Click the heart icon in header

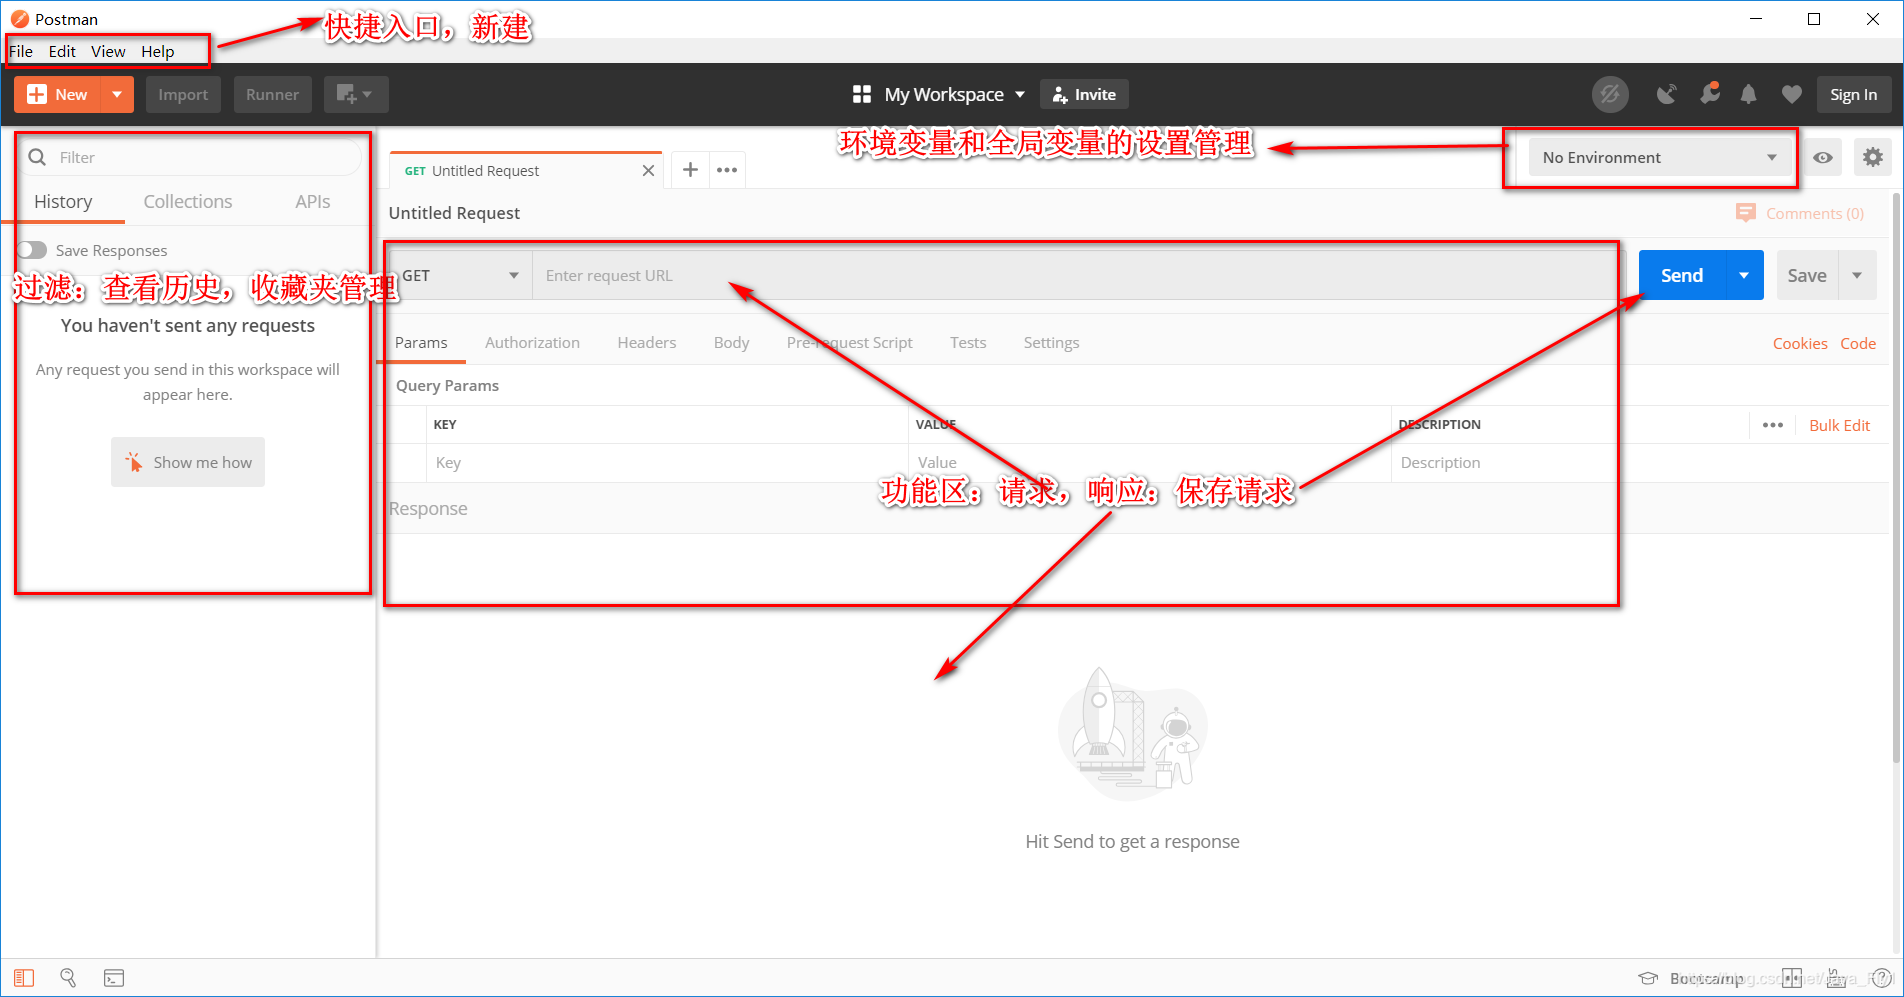click(1791, 94)
